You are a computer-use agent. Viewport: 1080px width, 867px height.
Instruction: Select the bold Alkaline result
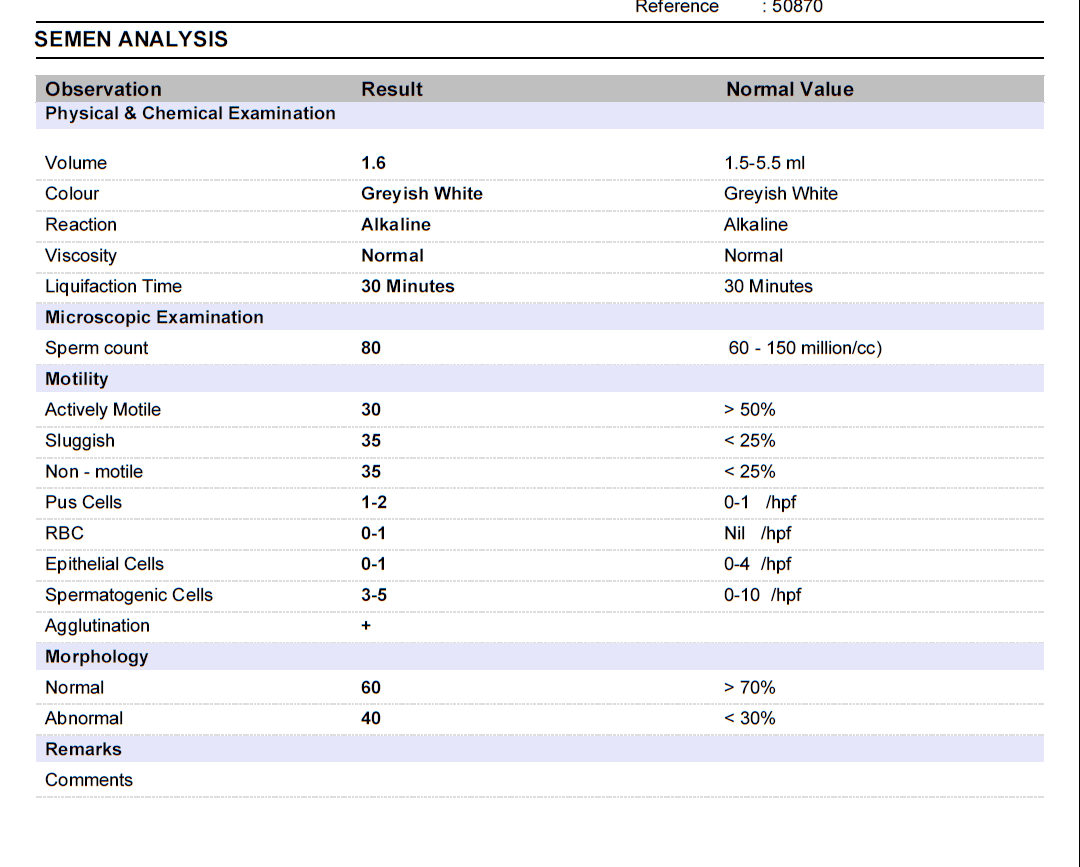tap(396, 224)
